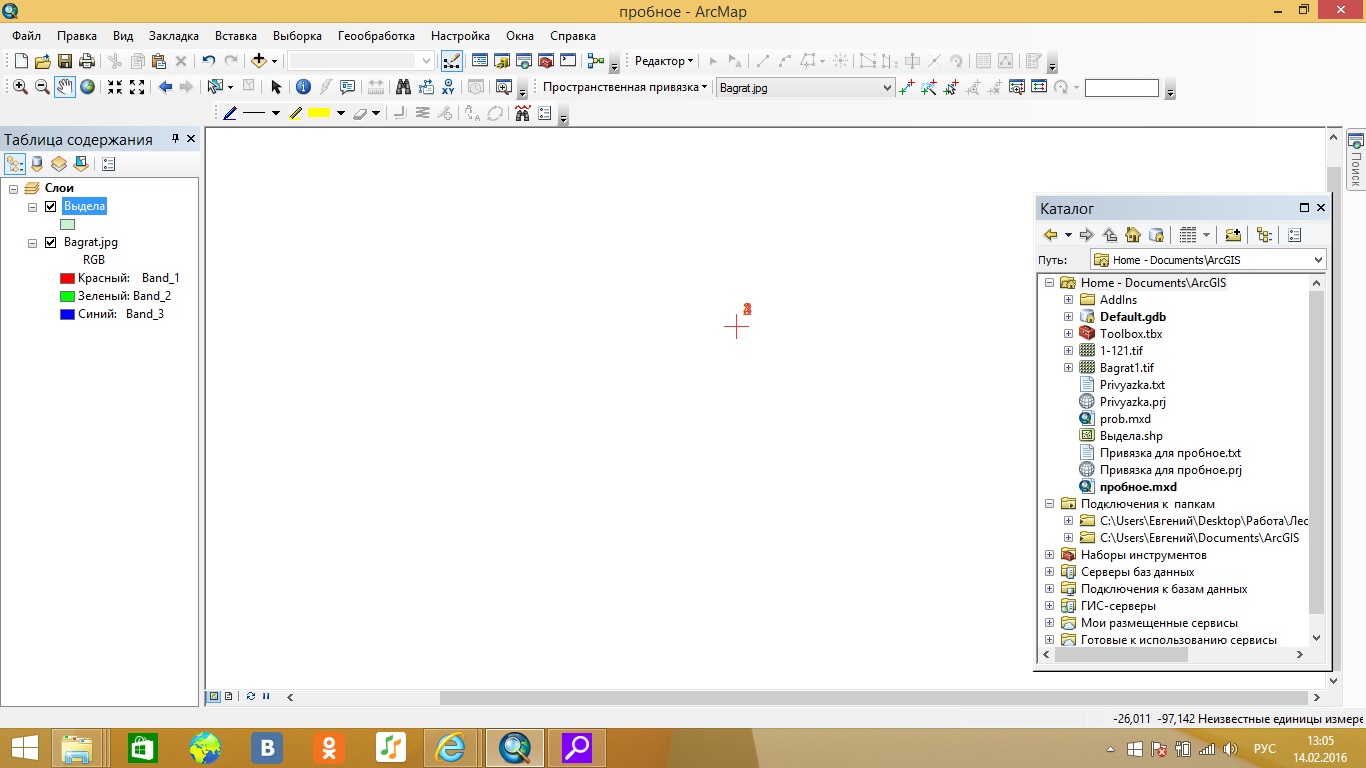
Task: Select the Identify info tool
Action: 303,87
